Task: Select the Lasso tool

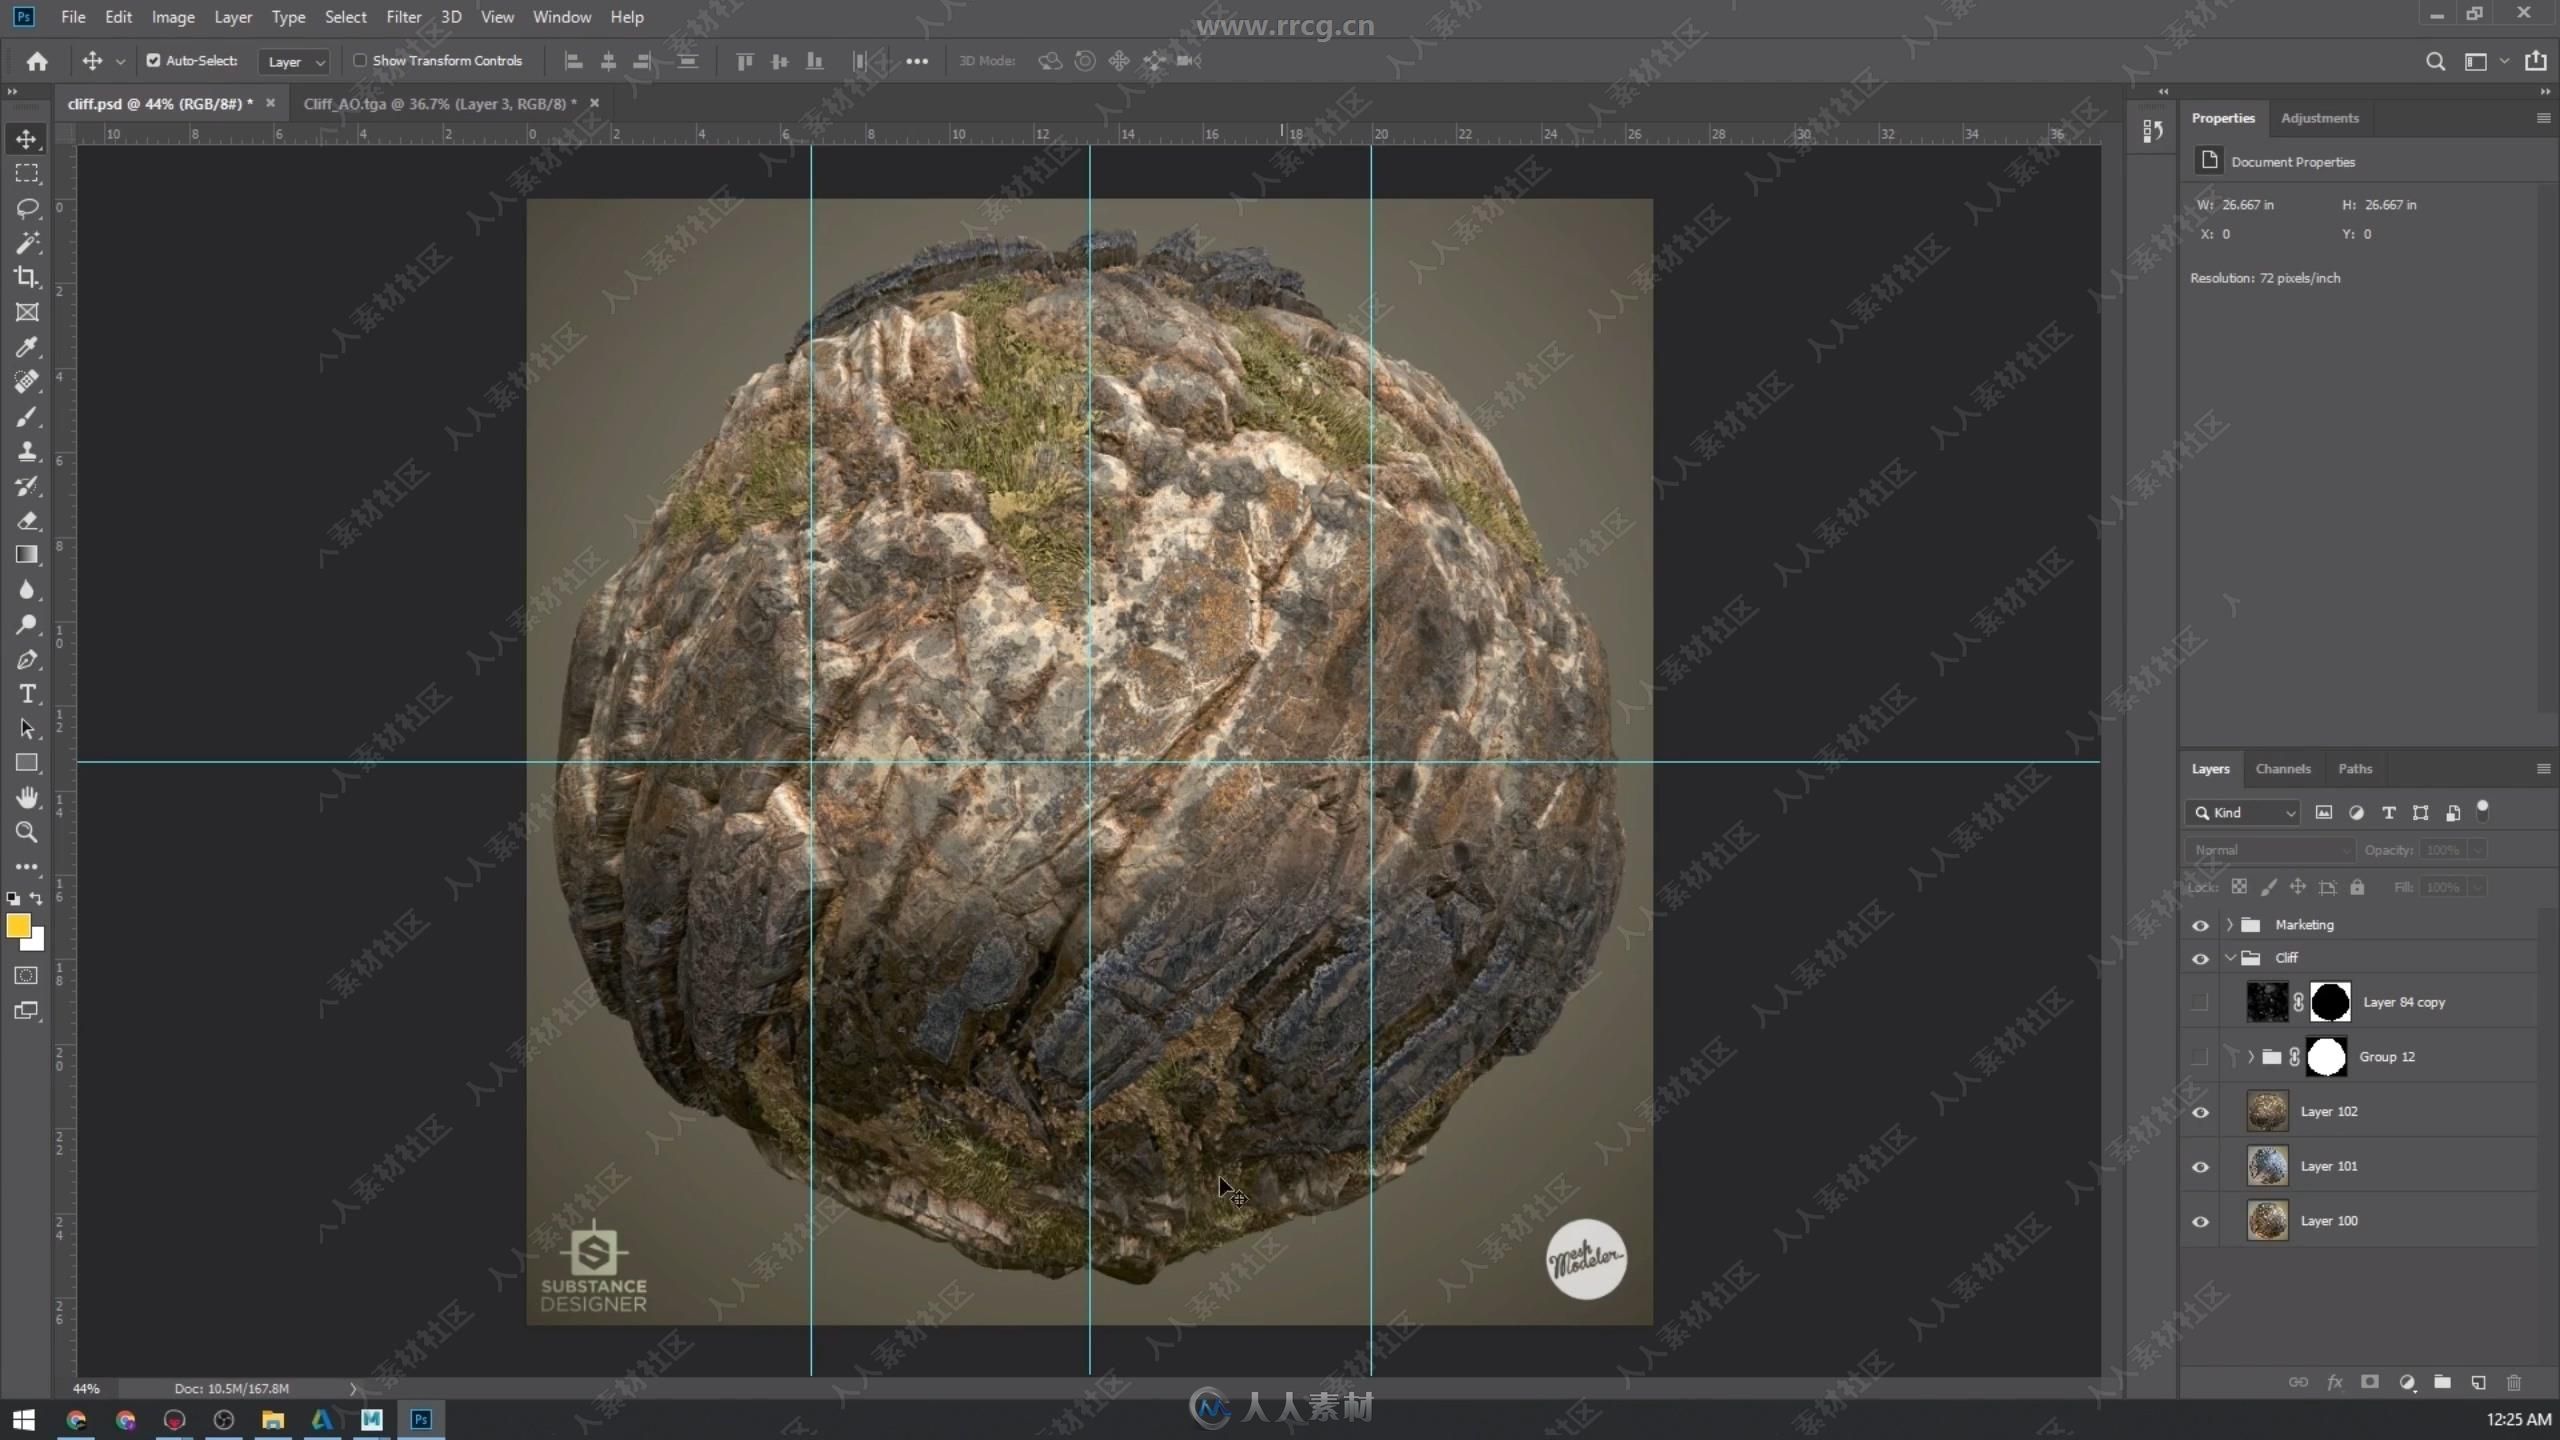Action: (x=26, y=207)
